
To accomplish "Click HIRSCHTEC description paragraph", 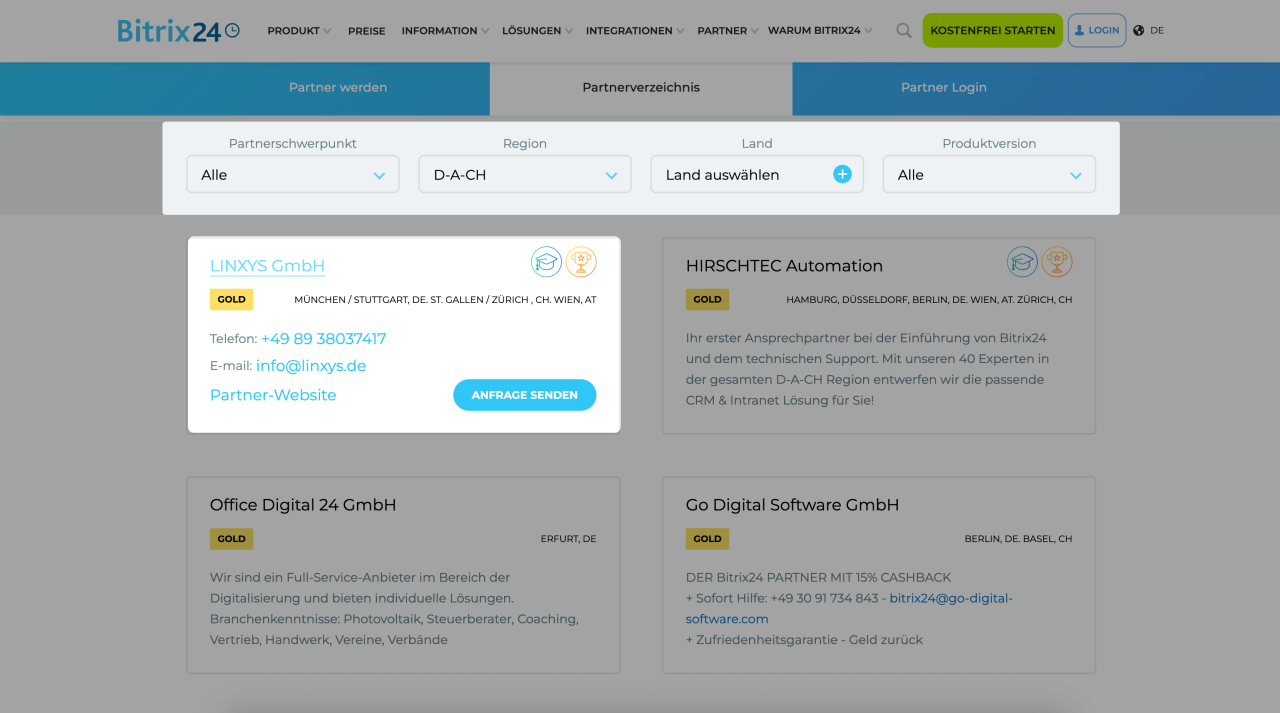I will (x=866, y=369).
